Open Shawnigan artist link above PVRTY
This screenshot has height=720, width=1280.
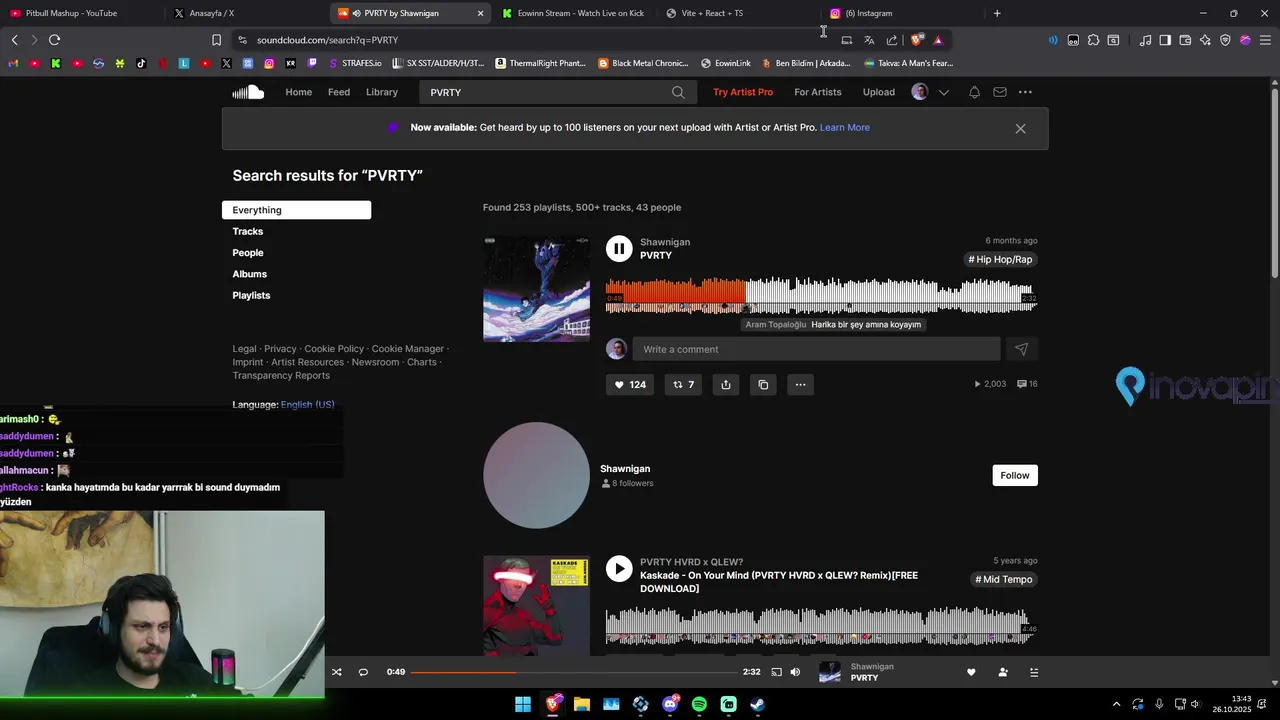tap(665, 242)
